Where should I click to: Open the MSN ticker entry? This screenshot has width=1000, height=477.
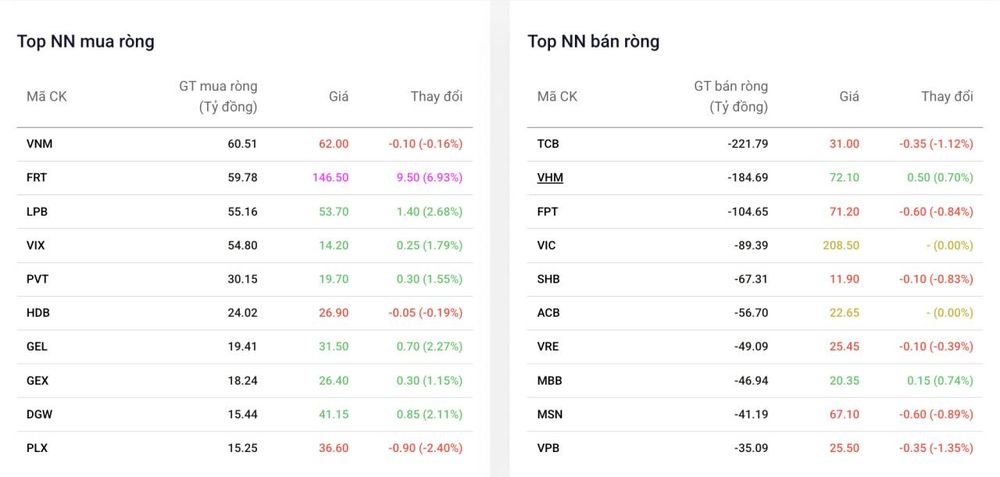548,415
